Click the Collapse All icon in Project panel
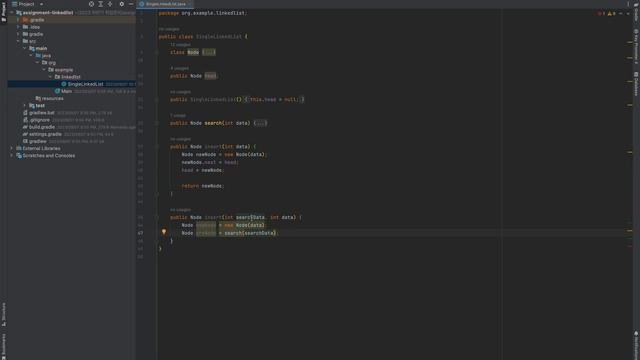Viewport: 640px width, 360px height. pos(110,4)
